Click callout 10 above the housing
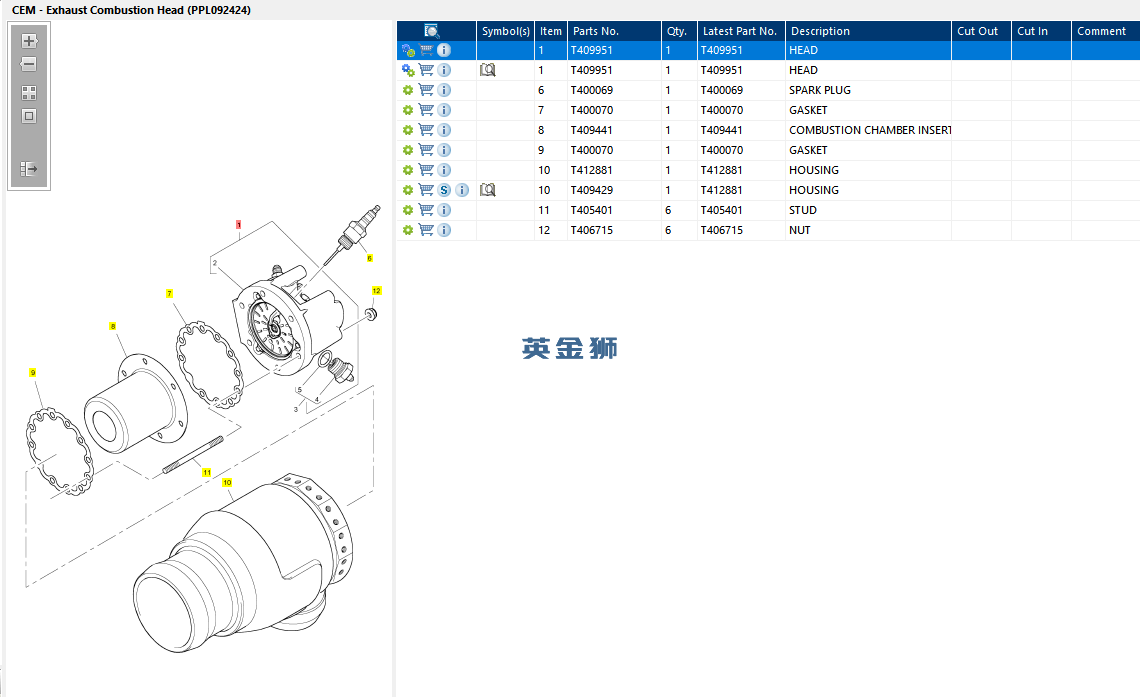1140x697 pixels. (x=228, y=483)
